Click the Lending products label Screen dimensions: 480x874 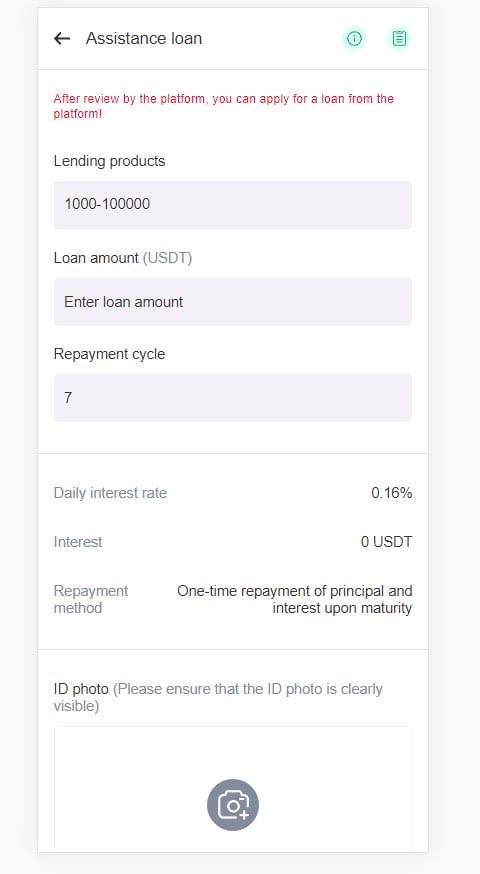click(x=109, y=161)
